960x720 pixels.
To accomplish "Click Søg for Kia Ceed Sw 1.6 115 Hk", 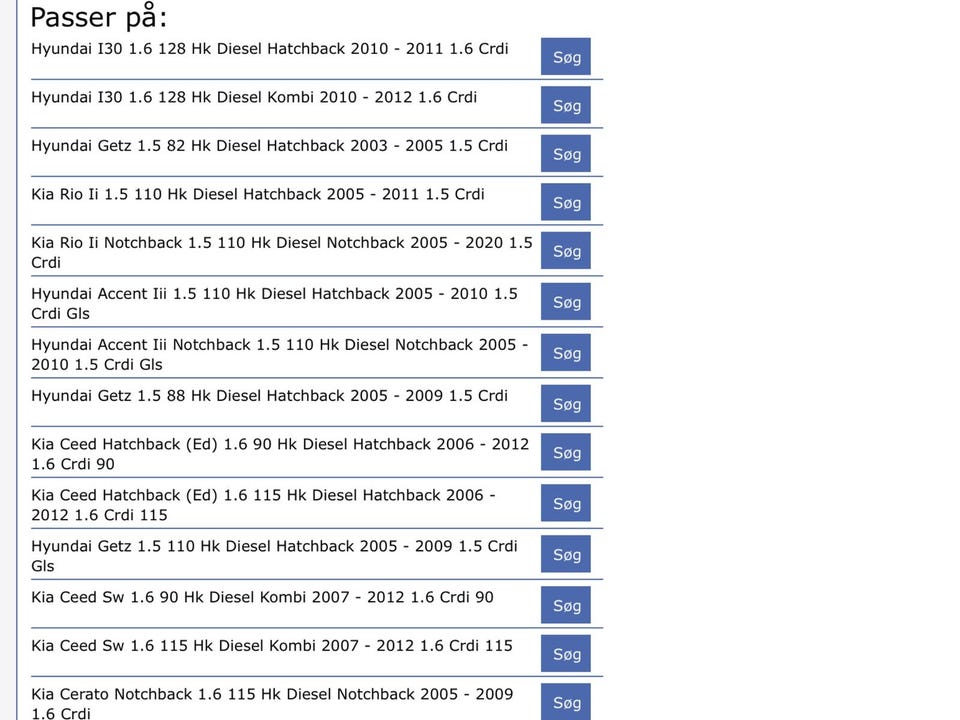I will pyautogui.click(x=566, y=653).
